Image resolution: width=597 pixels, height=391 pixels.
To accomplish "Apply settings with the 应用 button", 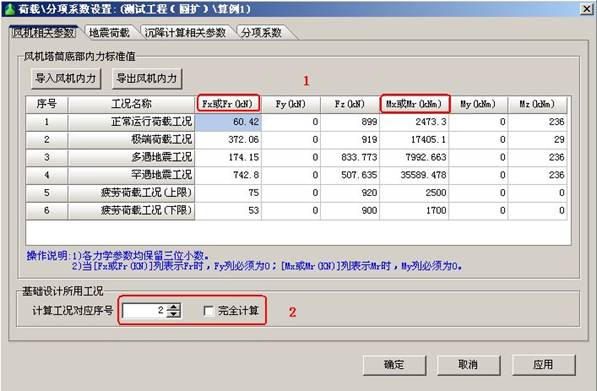I will pyautogui.click(x=543, y=365).
